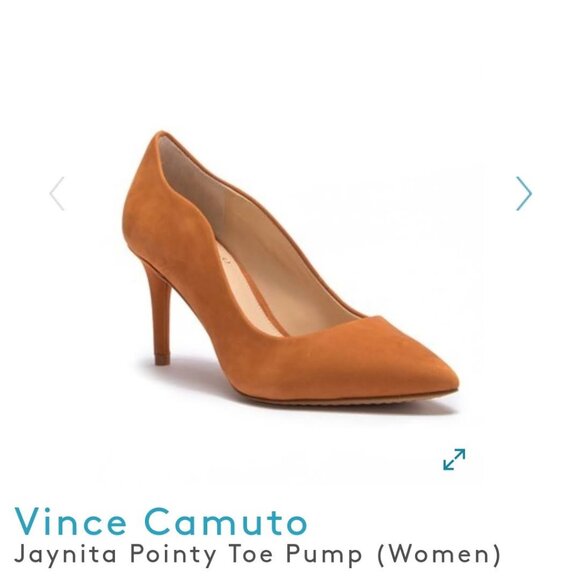This screenshot has width=580, height=580.
Task: Click the word Toe in product name
Action: (252, 554)
